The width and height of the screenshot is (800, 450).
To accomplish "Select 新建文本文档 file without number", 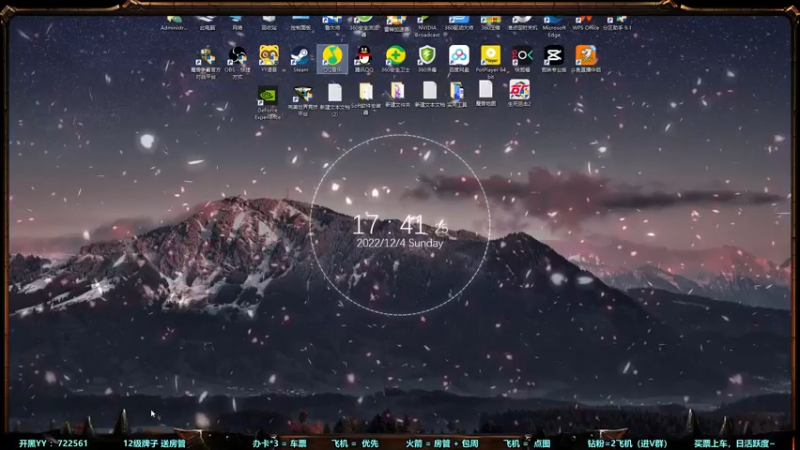I will pos(430,94).
